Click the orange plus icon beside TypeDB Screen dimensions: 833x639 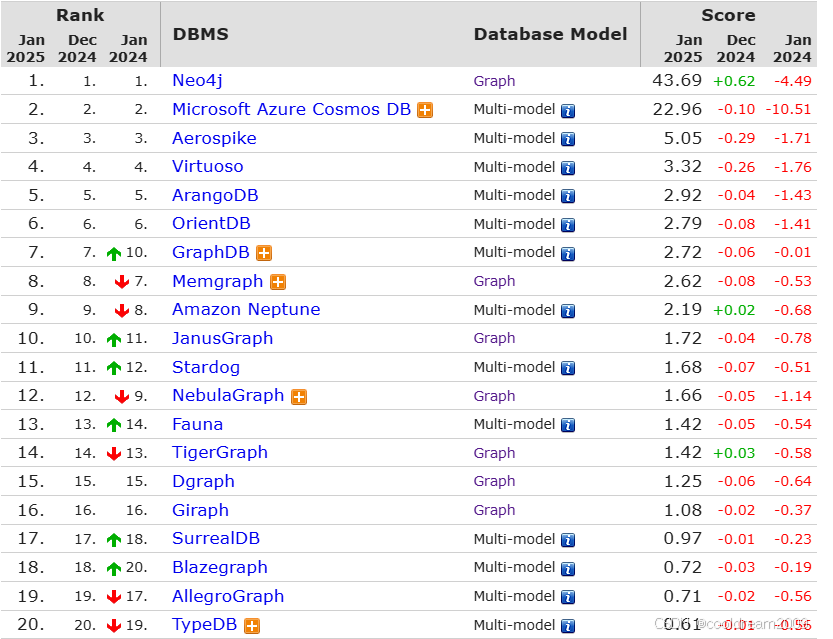tap(252, 626)
